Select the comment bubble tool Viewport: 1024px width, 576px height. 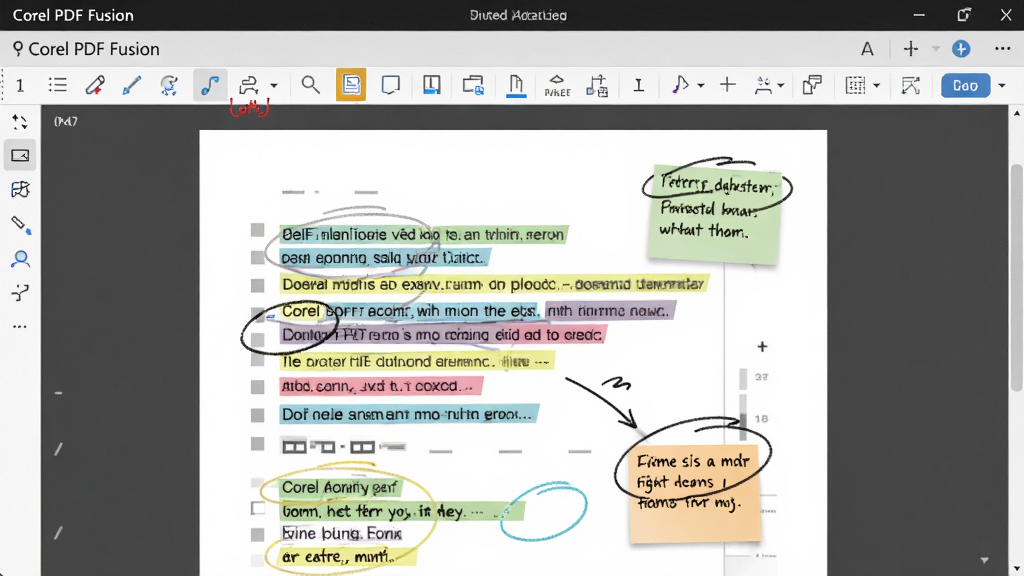coord(391,85)
